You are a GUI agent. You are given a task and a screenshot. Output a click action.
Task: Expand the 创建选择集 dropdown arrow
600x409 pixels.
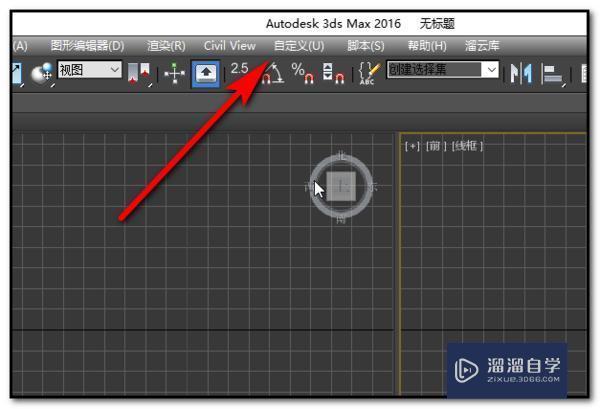tap(491, 70)
